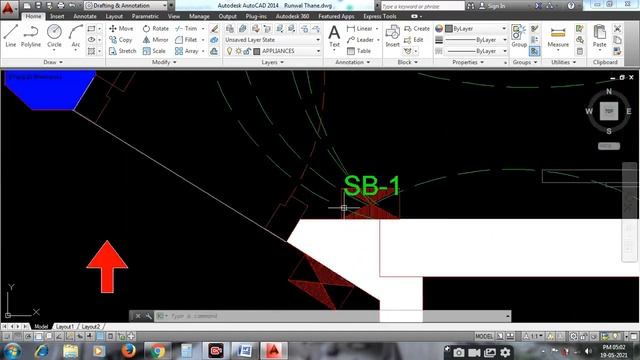Open the Windows Start menu
The image size is (640, 360).
[x=12, y=351]
